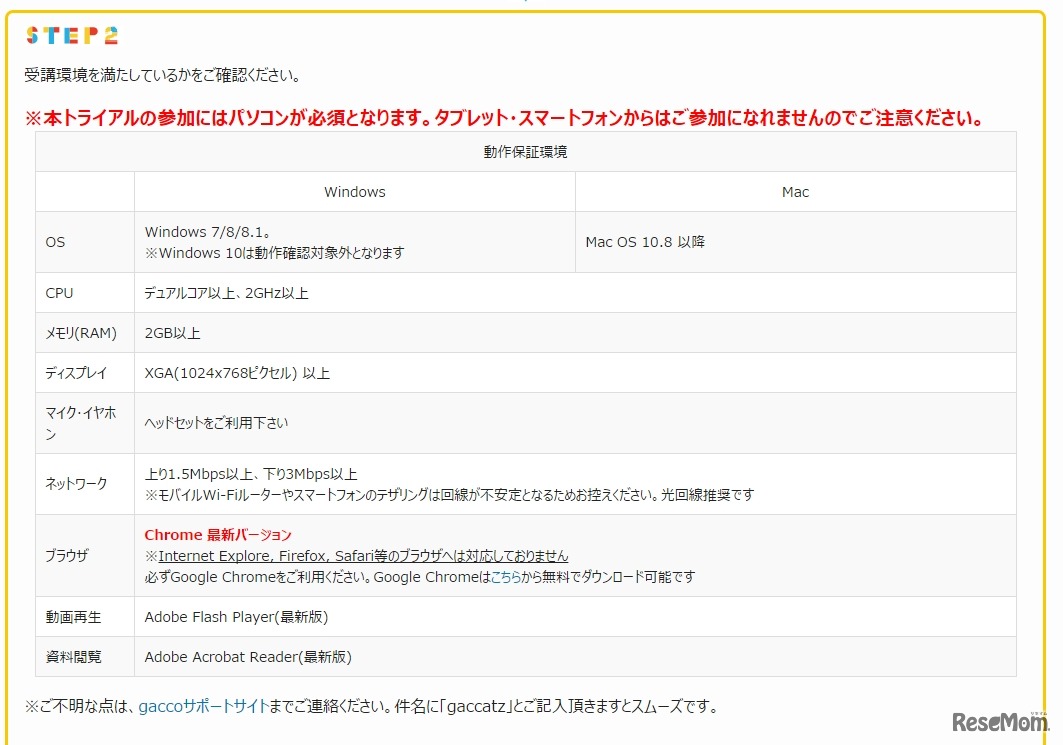
Task: Select the Windows 10 not-supported note
Action: (x=275, y=253)
